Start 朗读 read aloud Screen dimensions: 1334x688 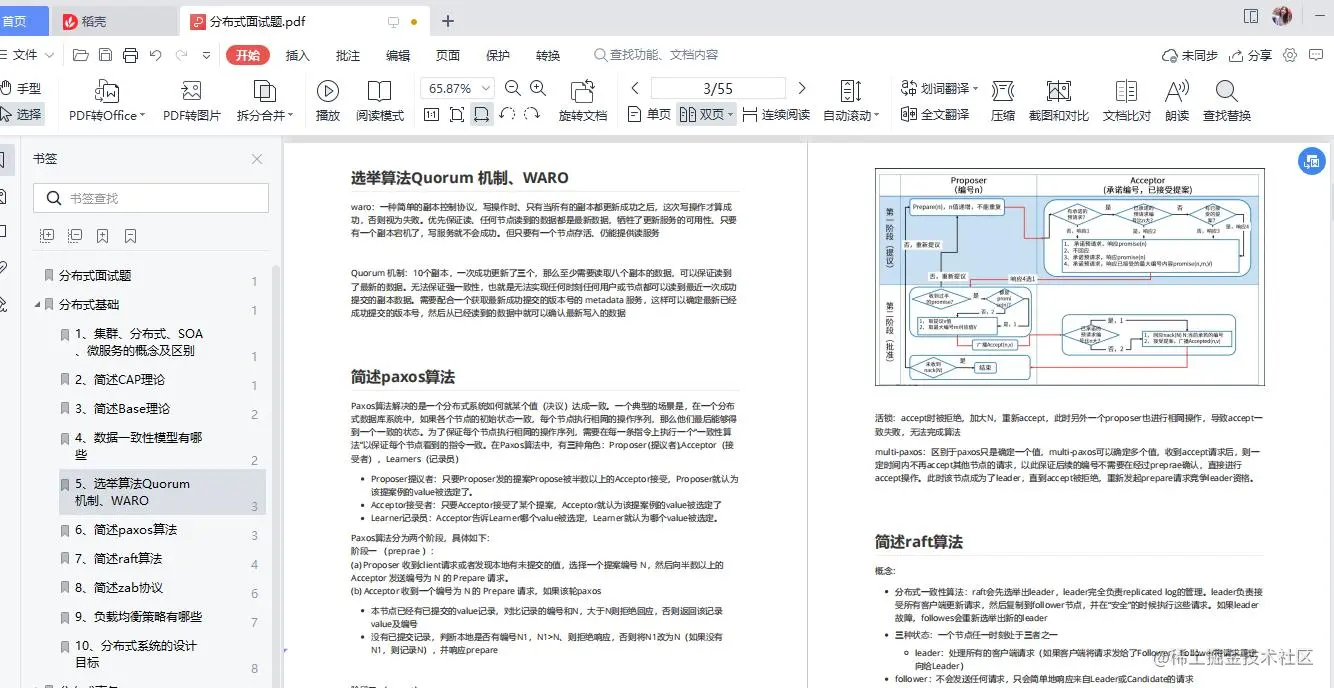point(1177,101)
